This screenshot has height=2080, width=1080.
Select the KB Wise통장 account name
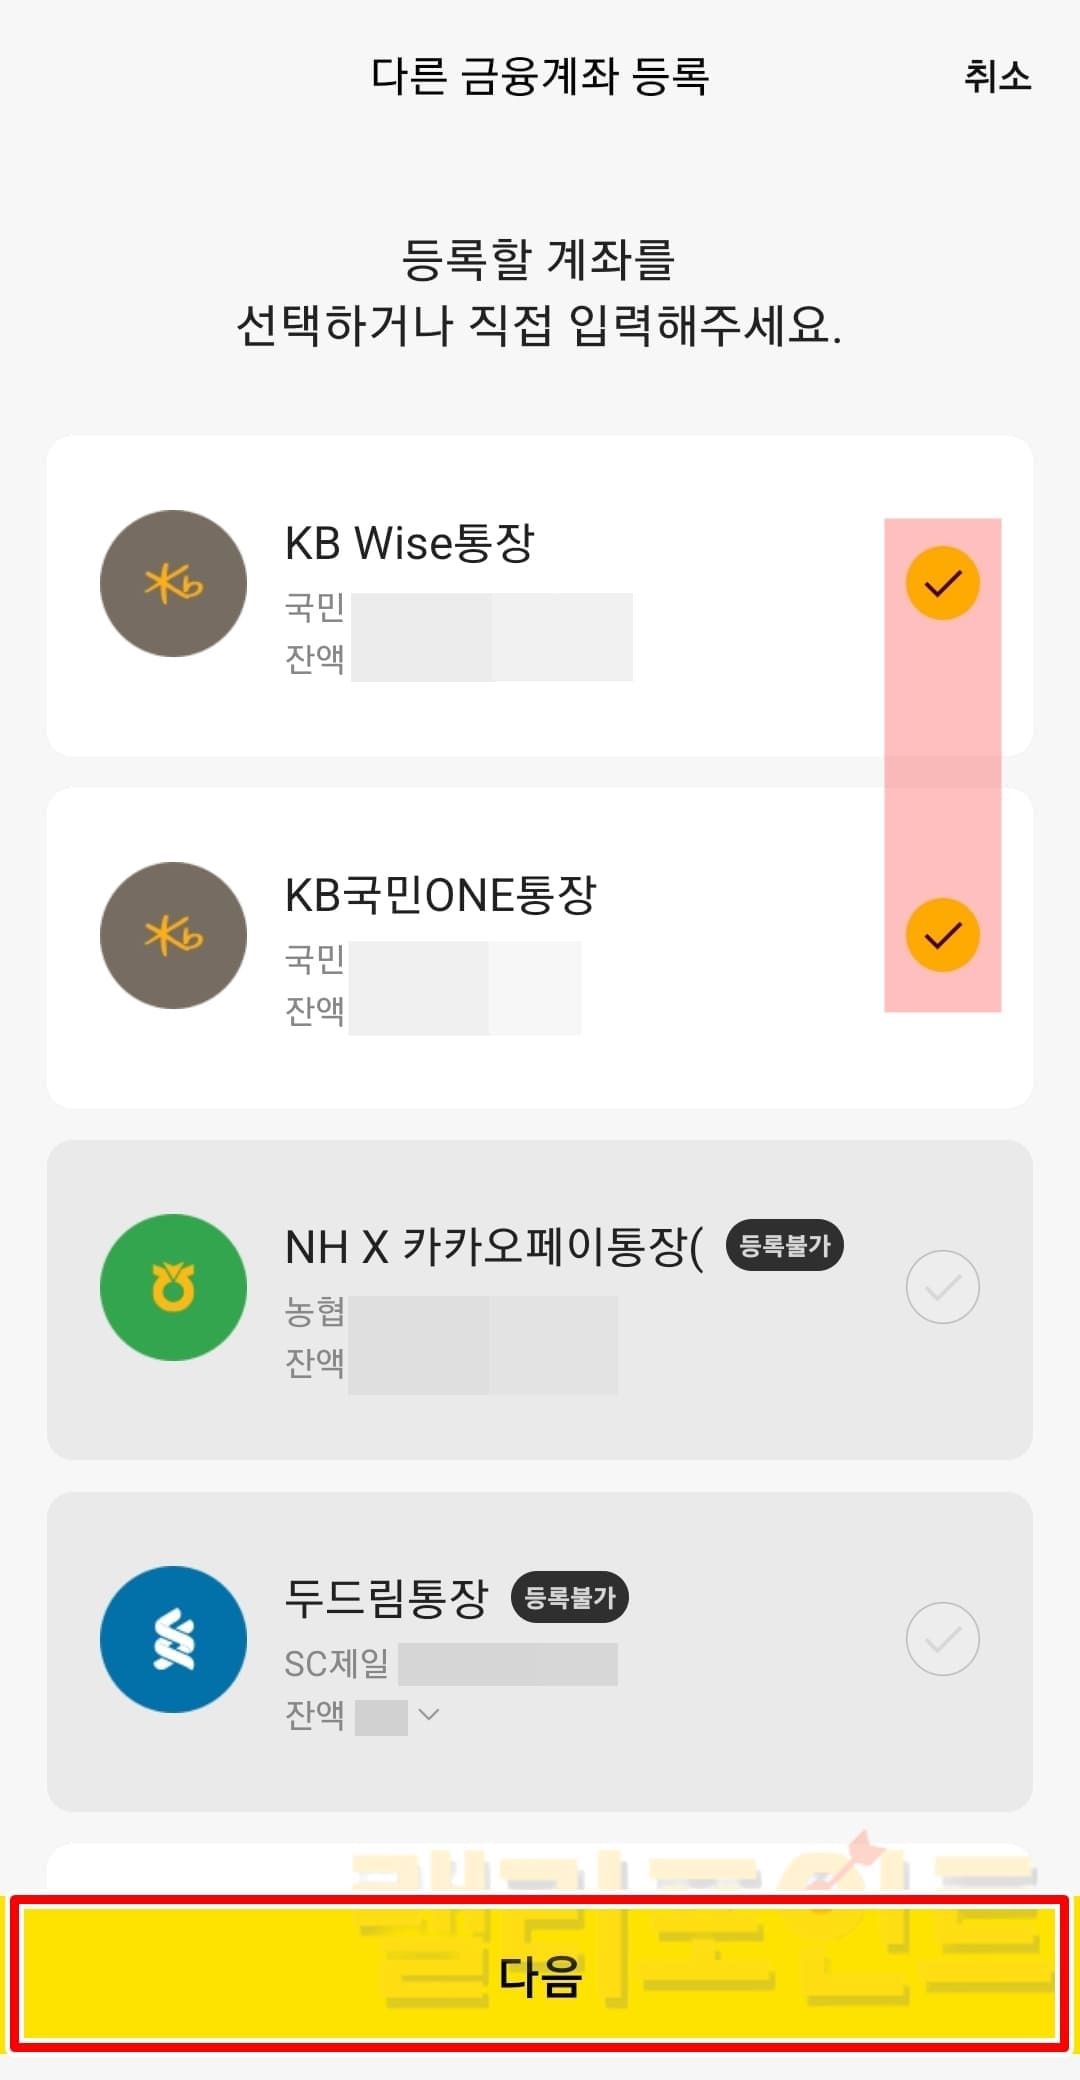(410, 543)
